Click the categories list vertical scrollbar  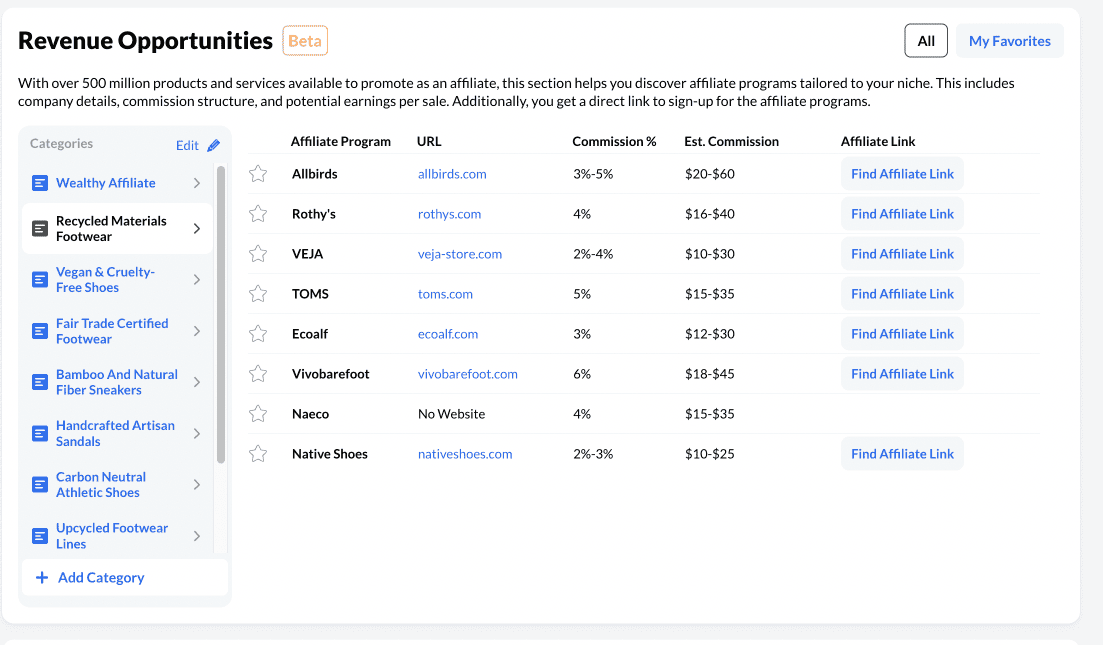pos(221,314)
